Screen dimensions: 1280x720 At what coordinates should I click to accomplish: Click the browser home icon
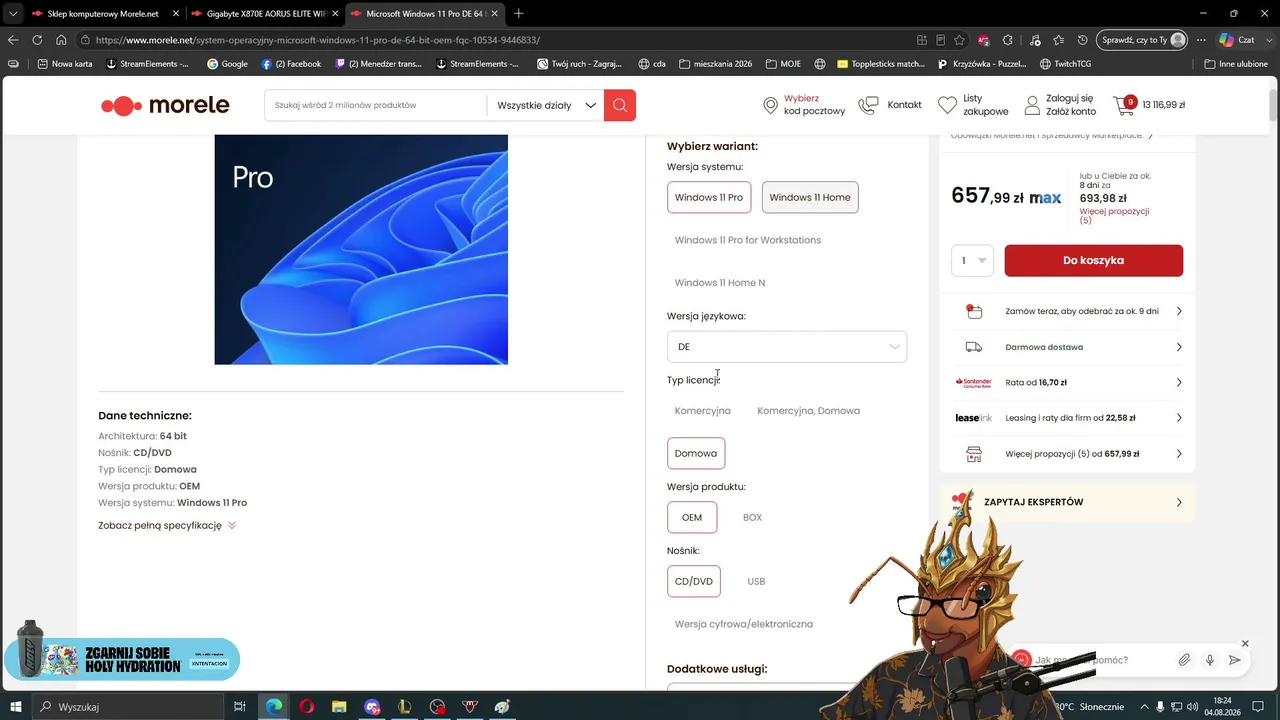click(61, 40)
